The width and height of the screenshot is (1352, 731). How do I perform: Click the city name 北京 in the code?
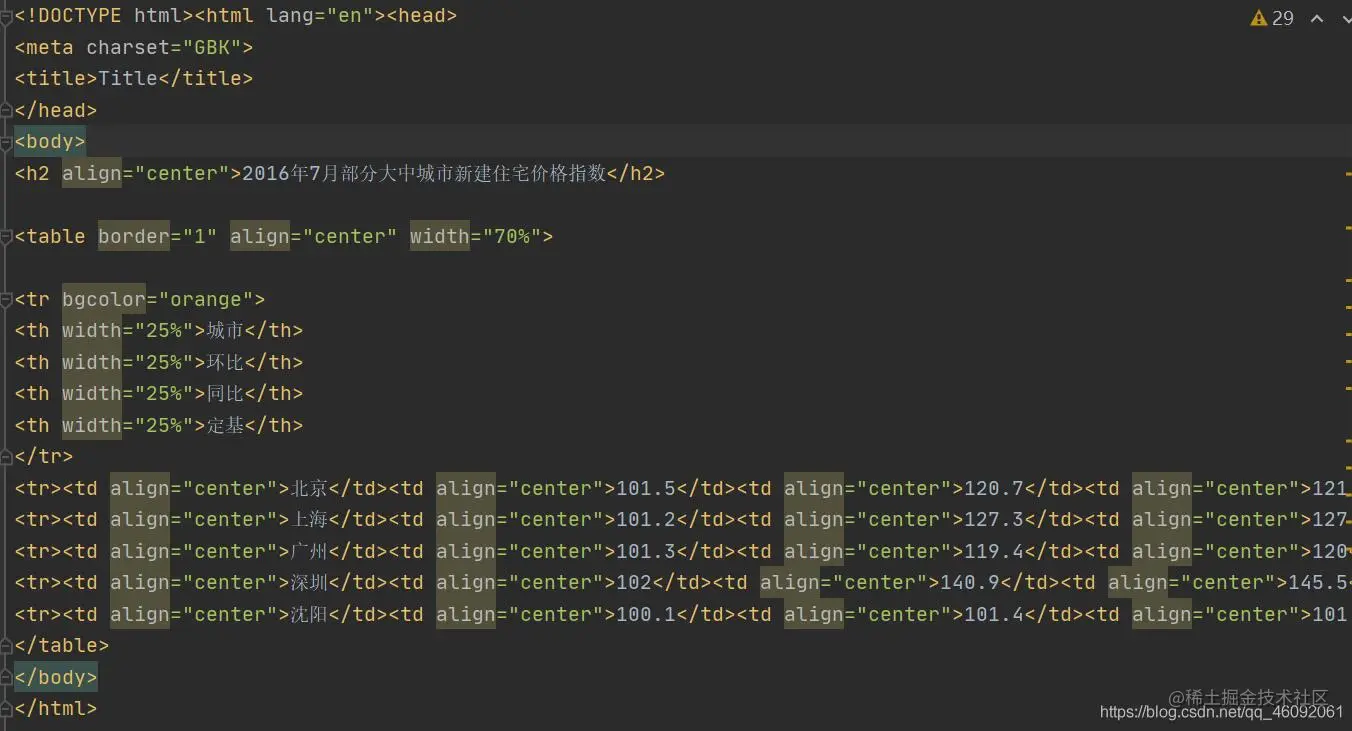coord(309,488)
